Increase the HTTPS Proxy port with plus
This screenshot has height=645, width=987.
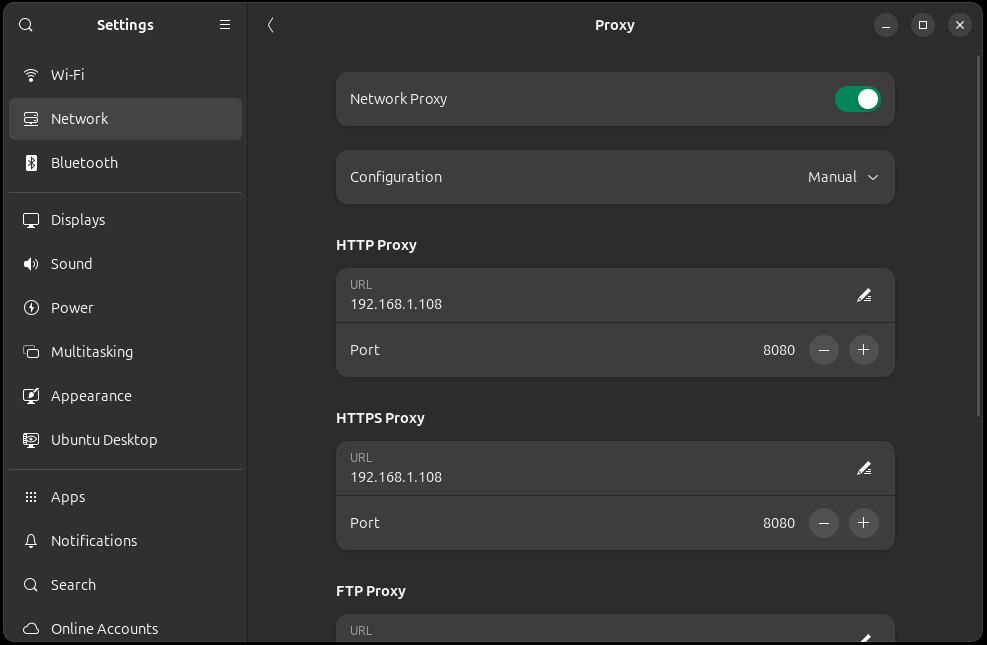[864, 523]
